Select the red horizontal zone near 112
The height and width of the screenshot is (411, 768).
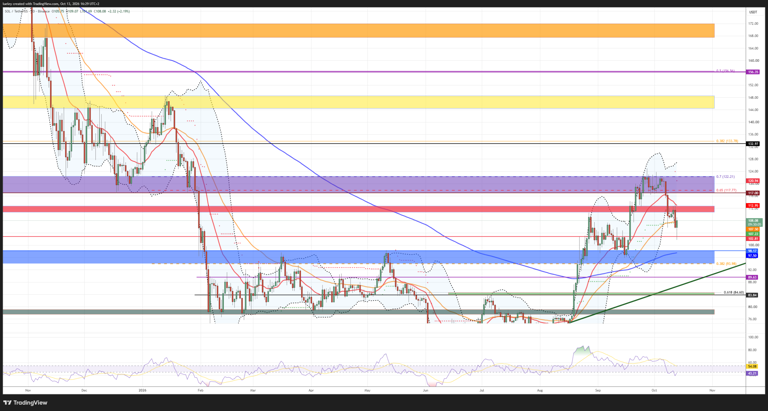(359, 209)
